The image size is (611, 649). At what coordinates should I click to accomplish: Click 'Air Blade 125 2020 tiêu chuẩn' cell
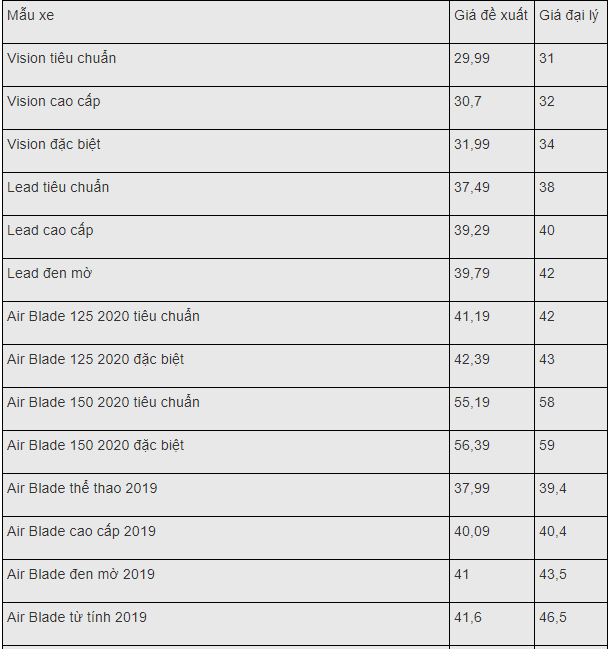pos(226,323)
